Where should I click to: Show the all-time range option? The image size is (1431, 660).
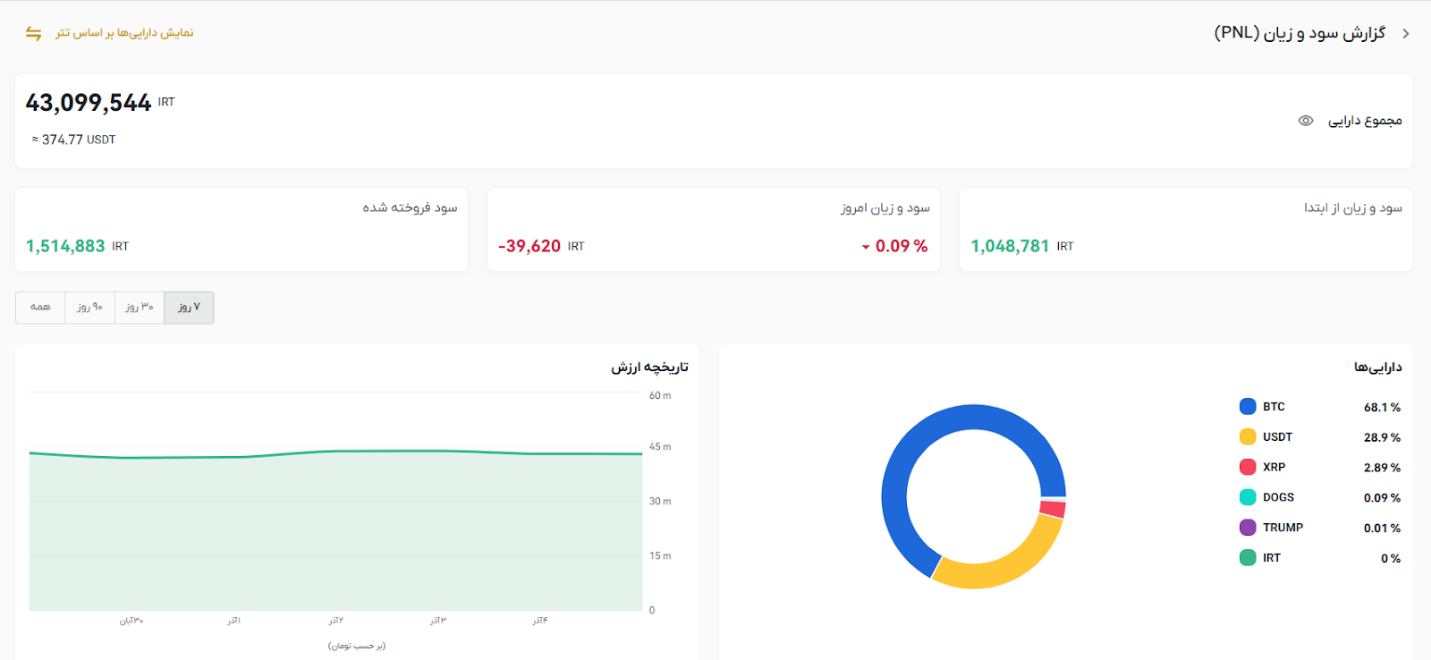click(40, 308)
